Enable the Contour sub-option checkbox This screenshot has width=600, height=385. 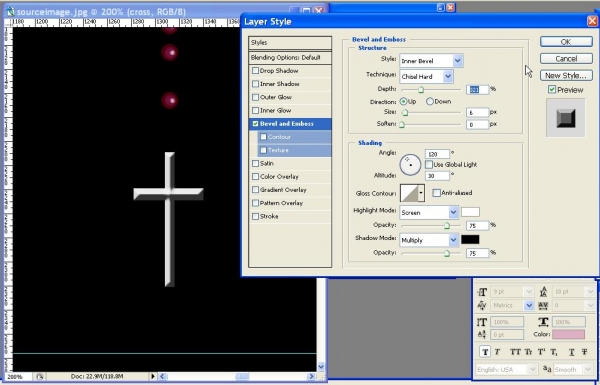tap(263, 137)
